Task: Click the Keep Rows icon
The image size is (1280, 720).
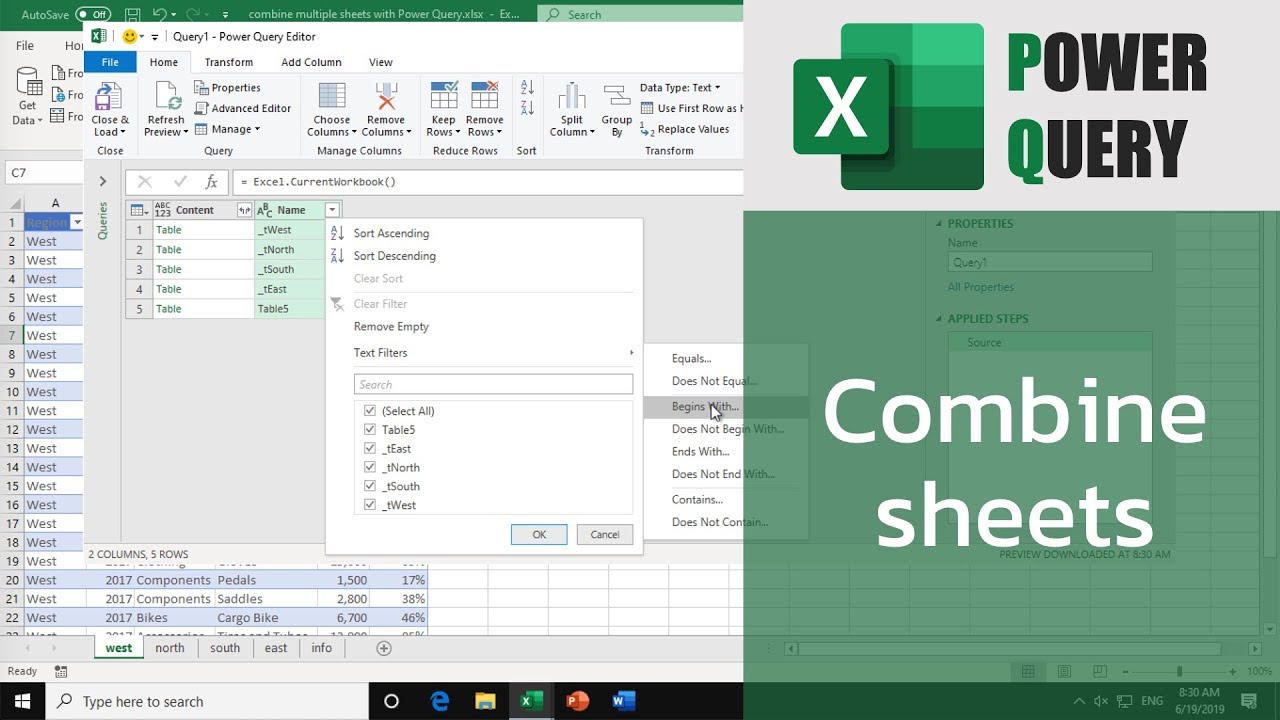Action: (444, 96)
